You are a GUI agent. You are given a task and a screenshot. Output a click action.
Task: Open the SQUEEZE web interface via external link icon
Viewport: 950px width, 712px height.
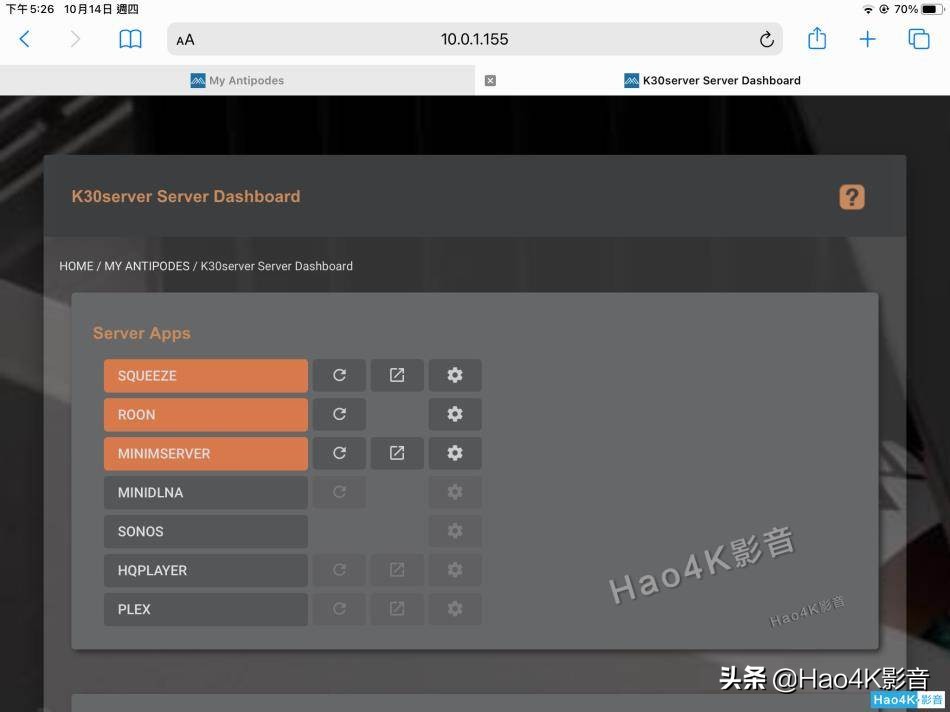click(396, 374)
